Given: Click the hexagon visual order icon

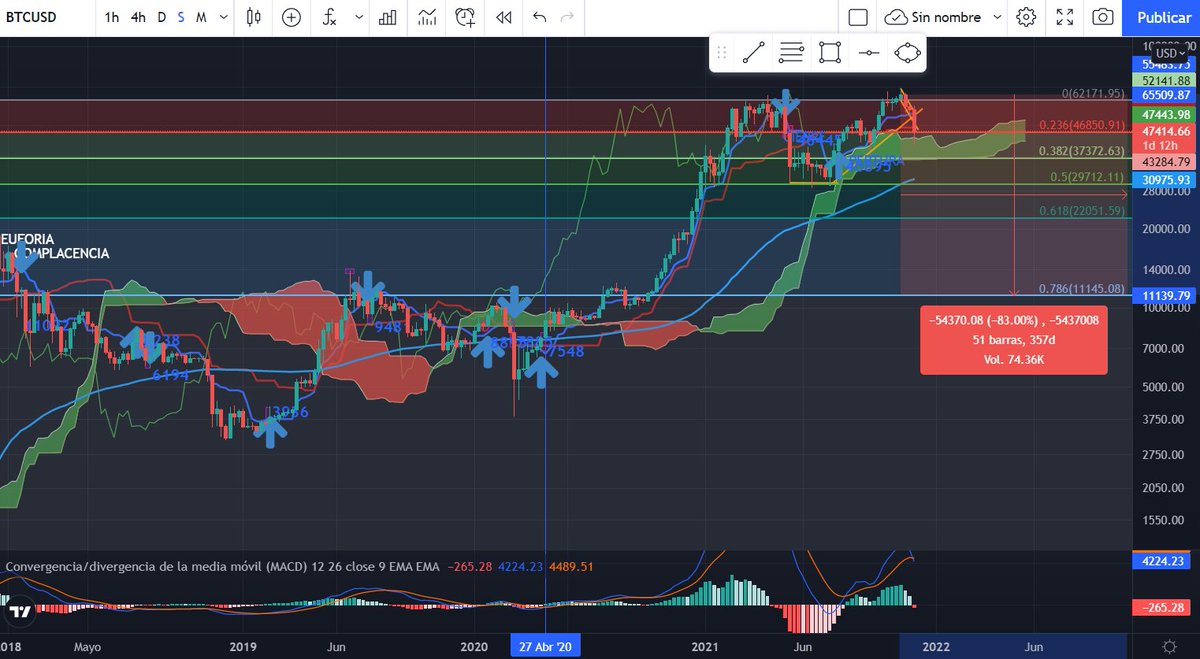Looking at the screenshot, I should 907,53.
